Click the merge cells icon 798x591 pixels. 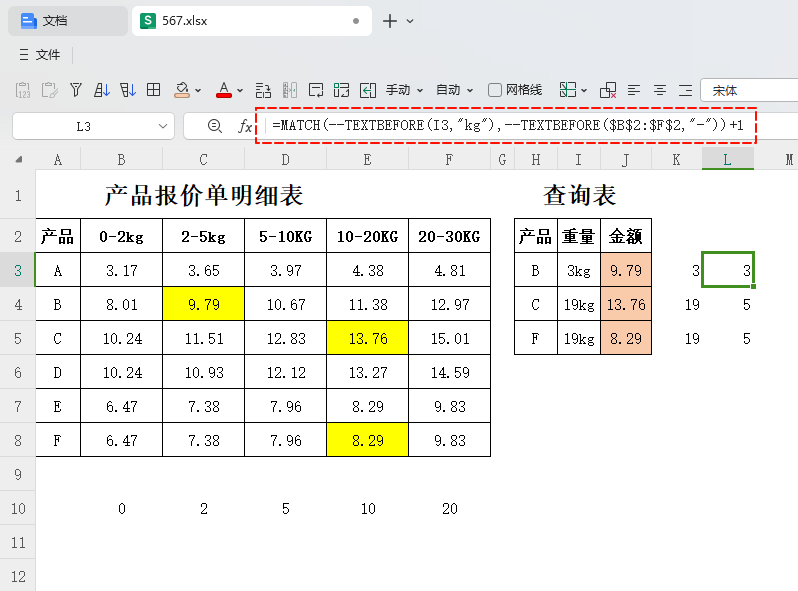341,90
